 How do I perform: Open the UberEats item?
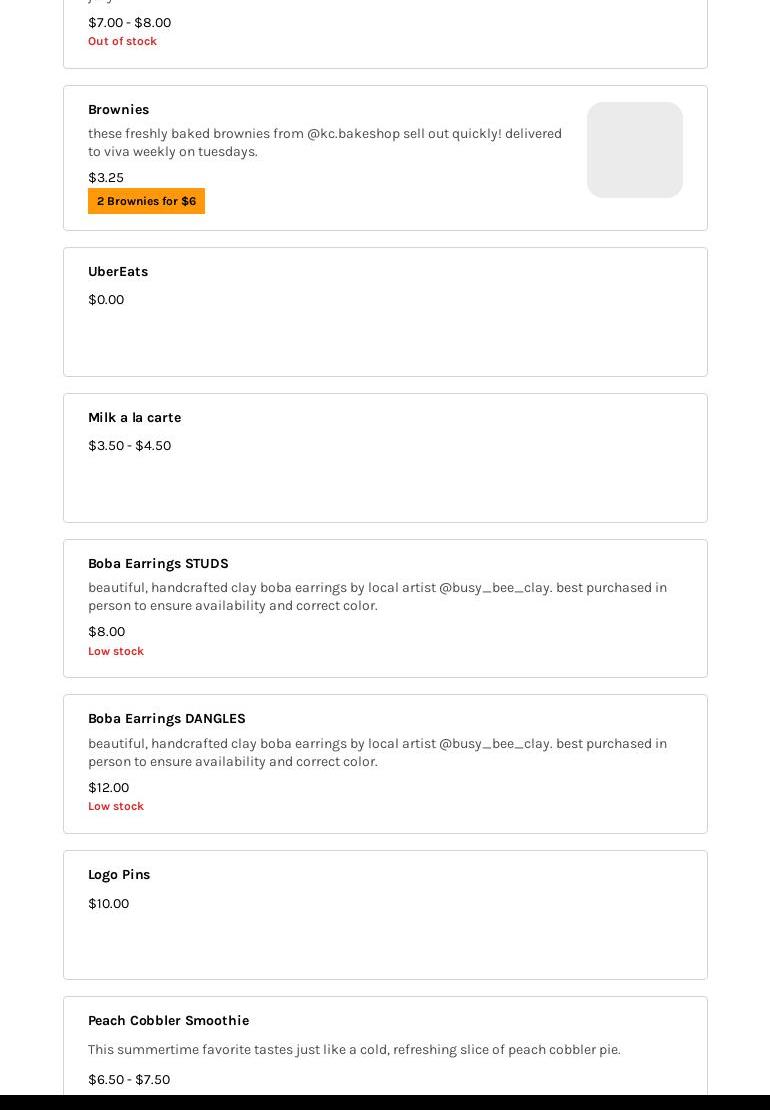[118, 272]
